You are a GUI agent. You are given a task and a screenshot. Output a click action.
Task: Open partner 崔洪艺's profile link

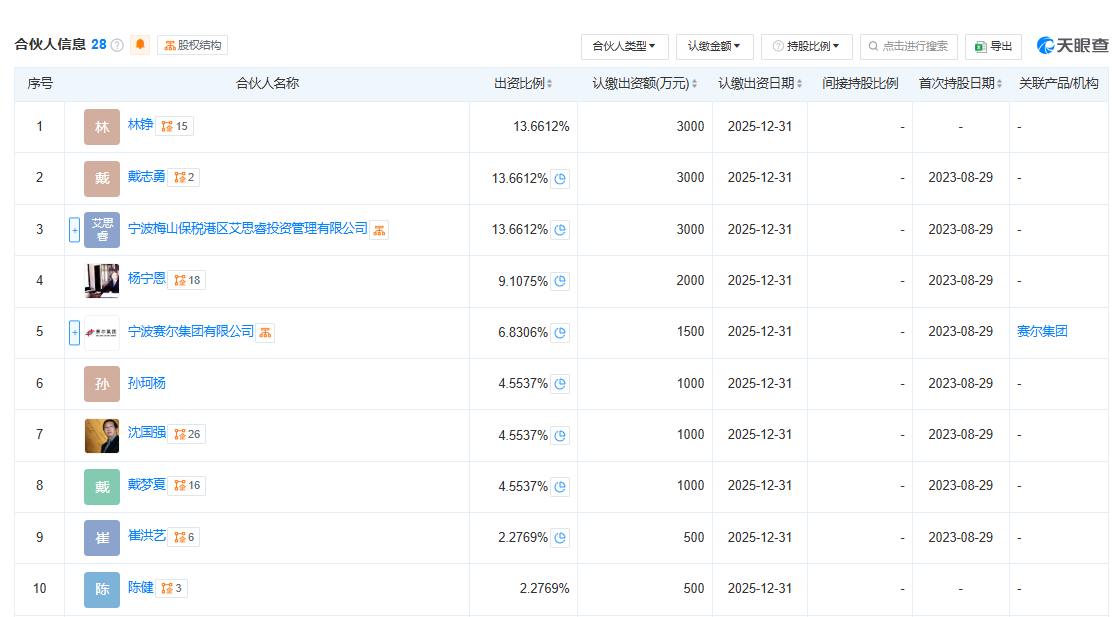coord(146,536)
